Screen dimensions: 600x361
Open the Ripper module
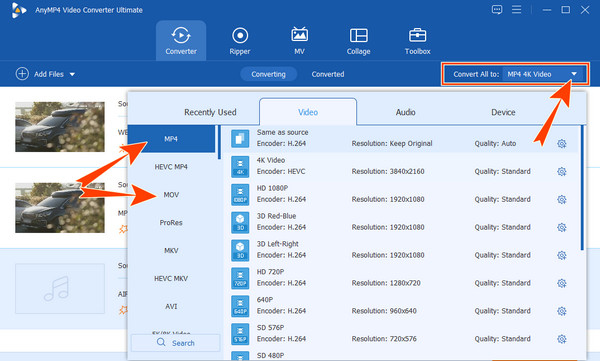click(x=240, y=41)
